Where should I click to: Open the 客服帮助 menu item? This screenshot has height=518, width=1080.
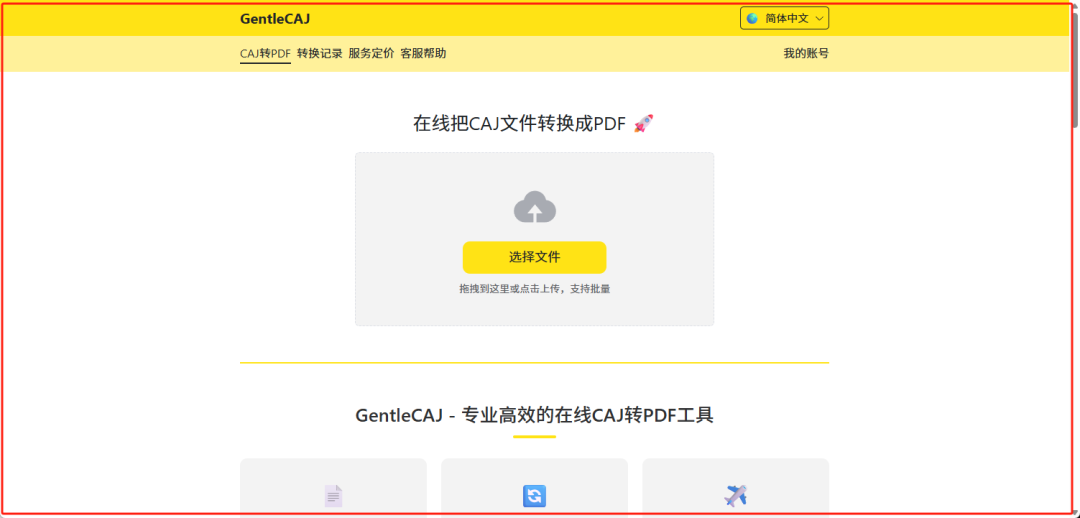423,53
